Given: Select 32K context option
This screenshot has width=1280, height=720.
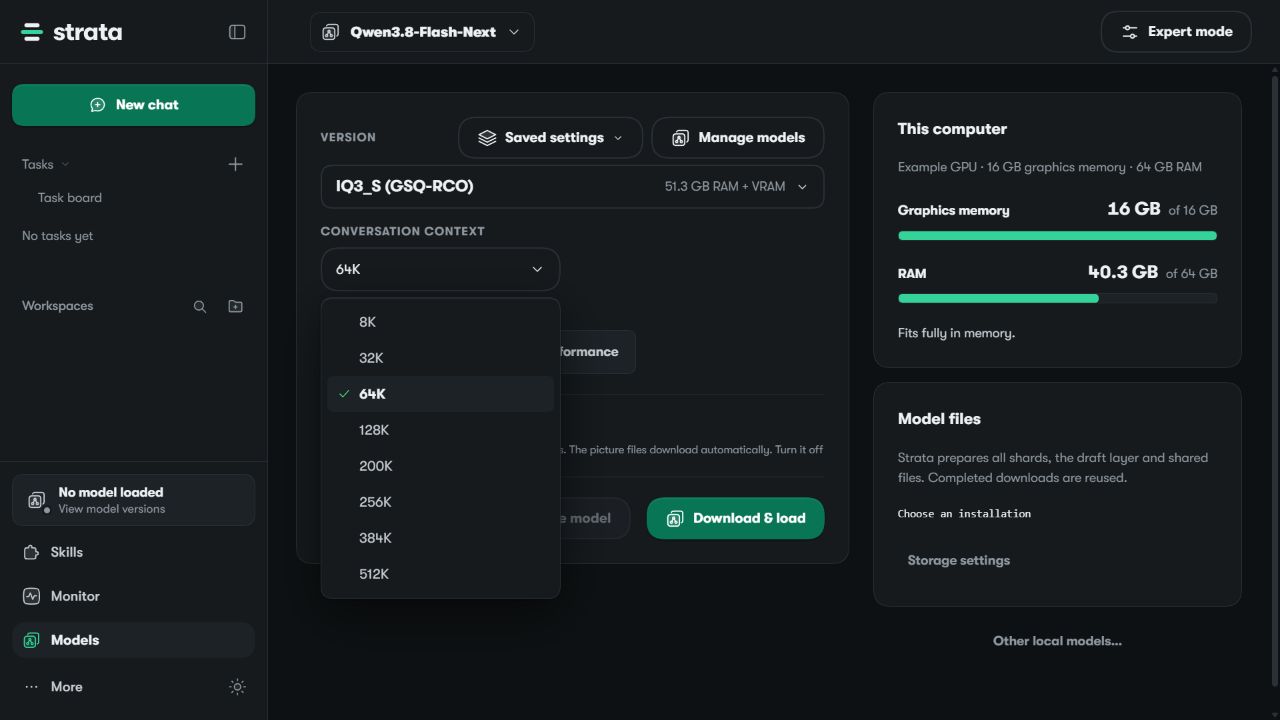Looking at the screenshot, I should point(440,358).
